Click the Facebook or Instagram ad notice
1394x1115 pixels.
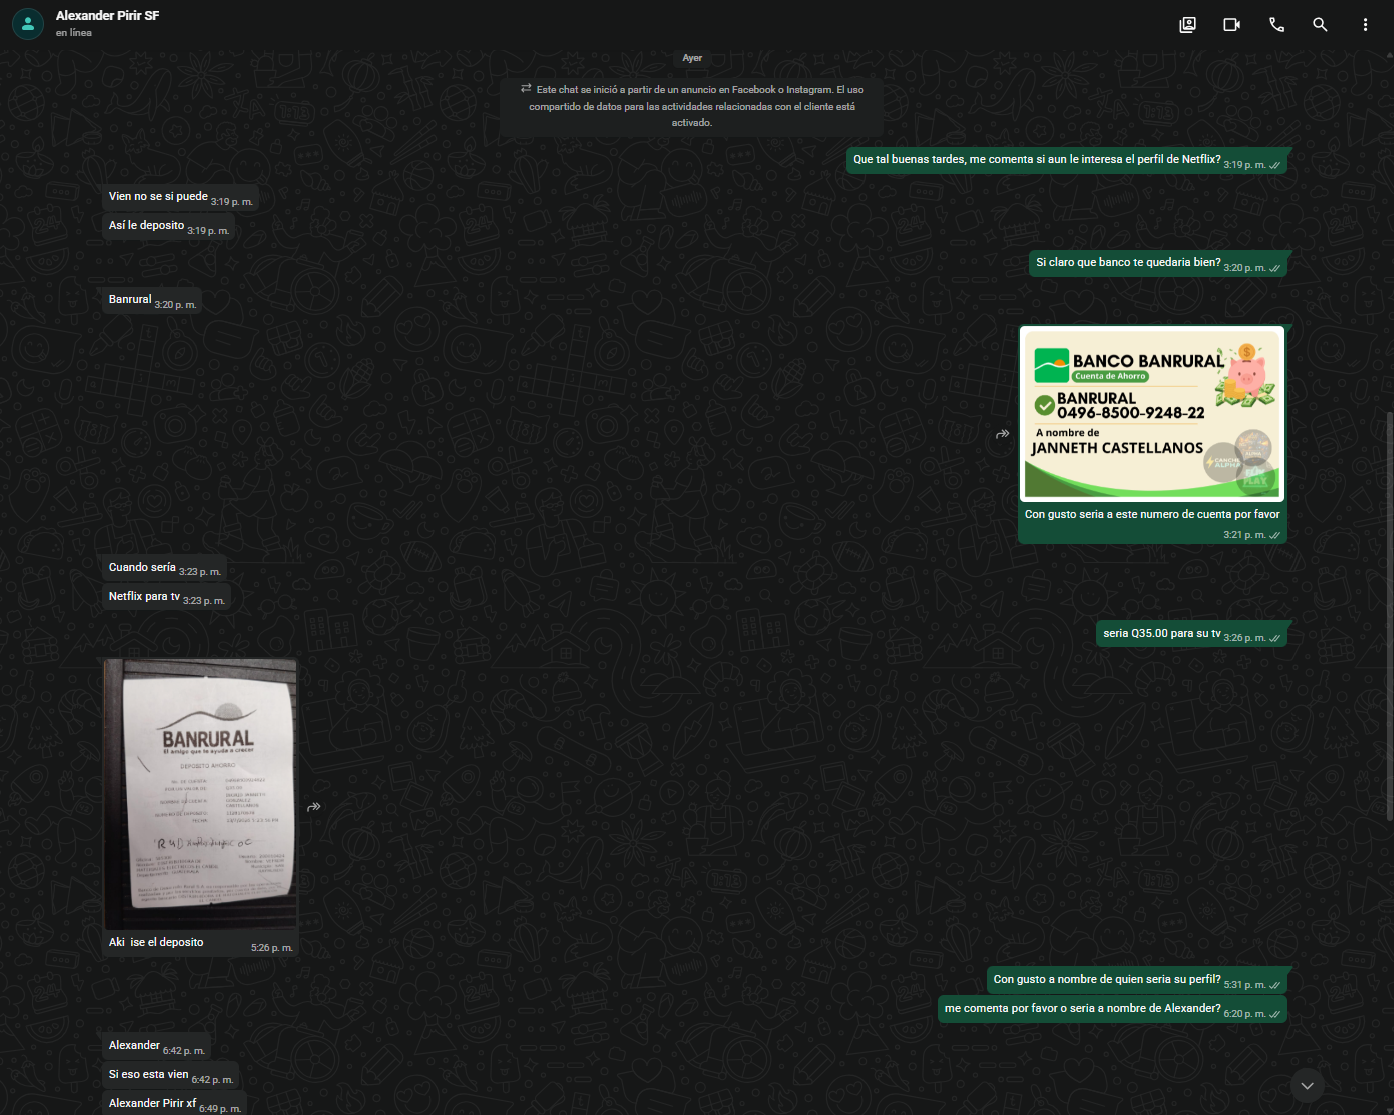692,106
